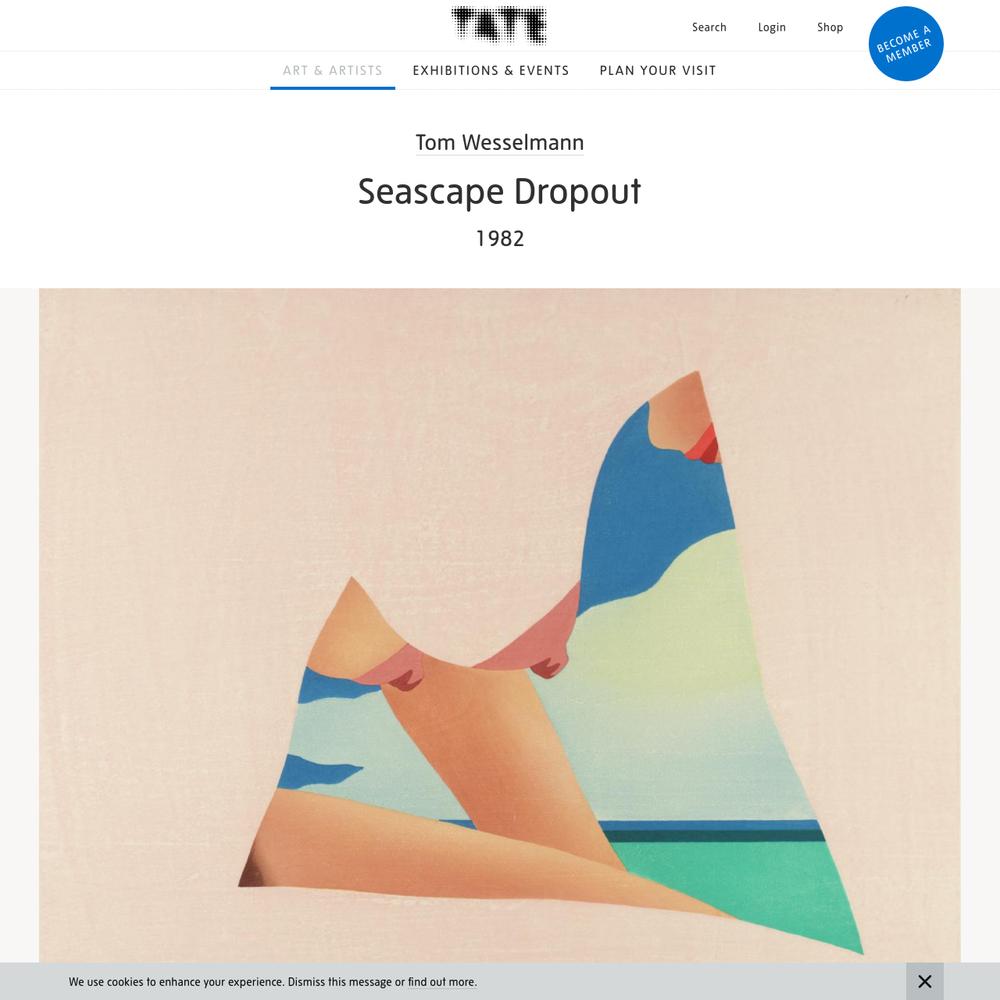Select the Art & Artists tab
The image size is (1000, 1000).
pyautogui.click(x=332, y=70)
